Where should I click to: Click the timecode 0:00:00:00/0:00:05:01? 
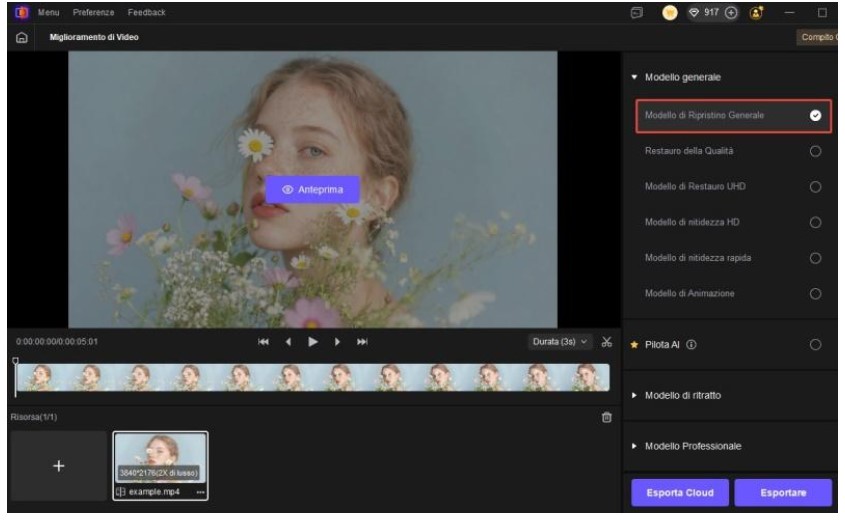point(57,342)
